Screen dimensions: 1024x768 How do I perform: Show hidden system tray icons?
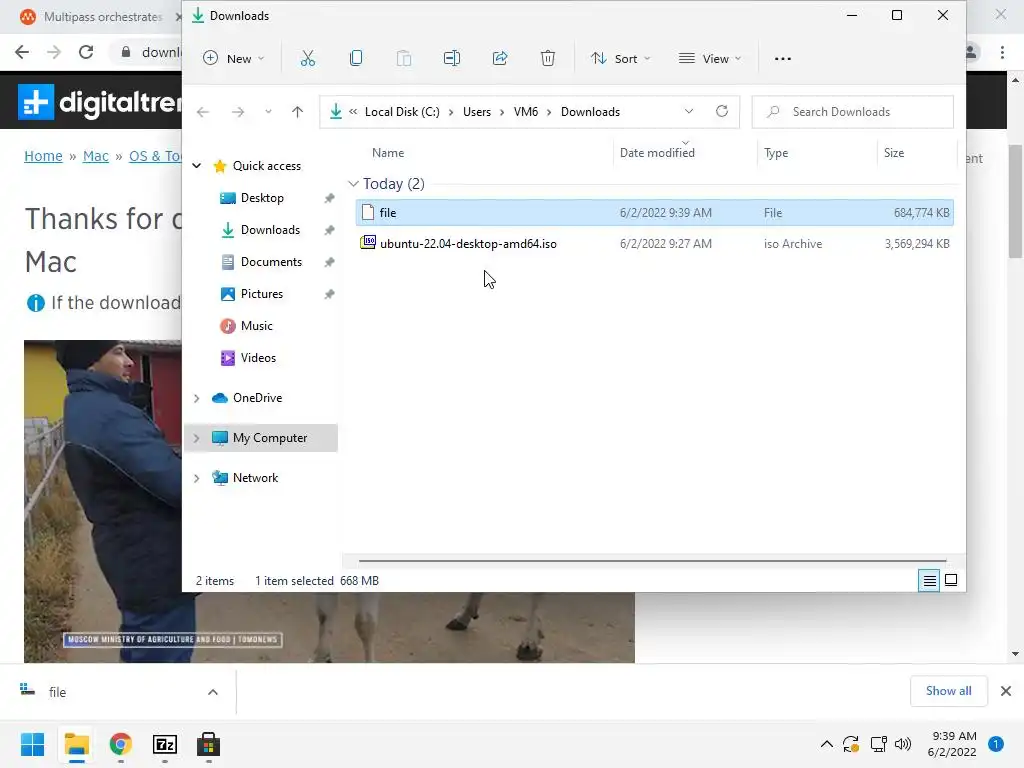(826, 744)
